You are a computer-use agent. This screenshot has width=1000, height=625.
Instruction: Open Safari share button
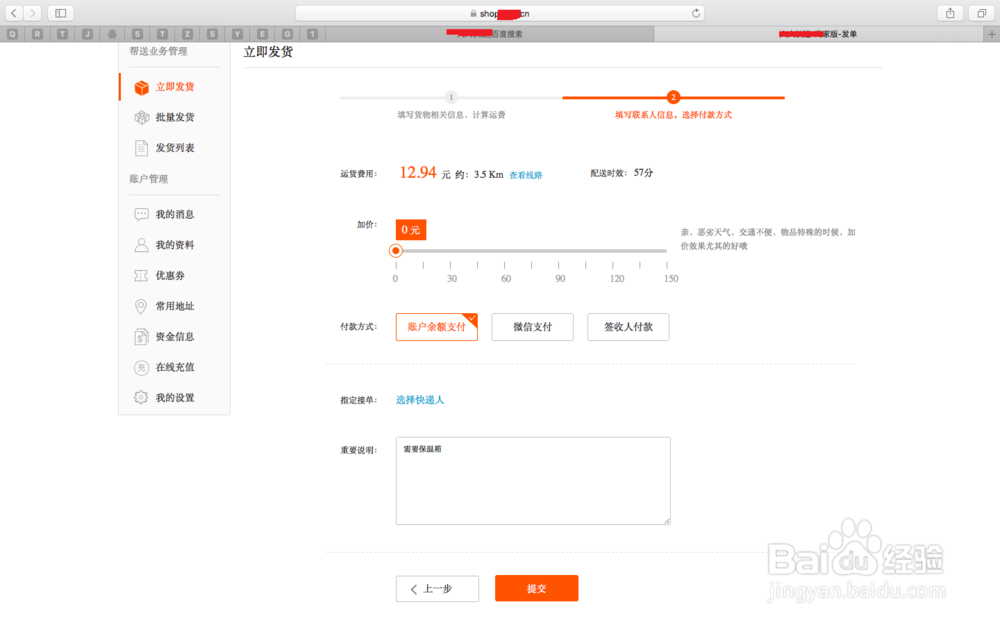pyautogui.click(x=950, y=13)
